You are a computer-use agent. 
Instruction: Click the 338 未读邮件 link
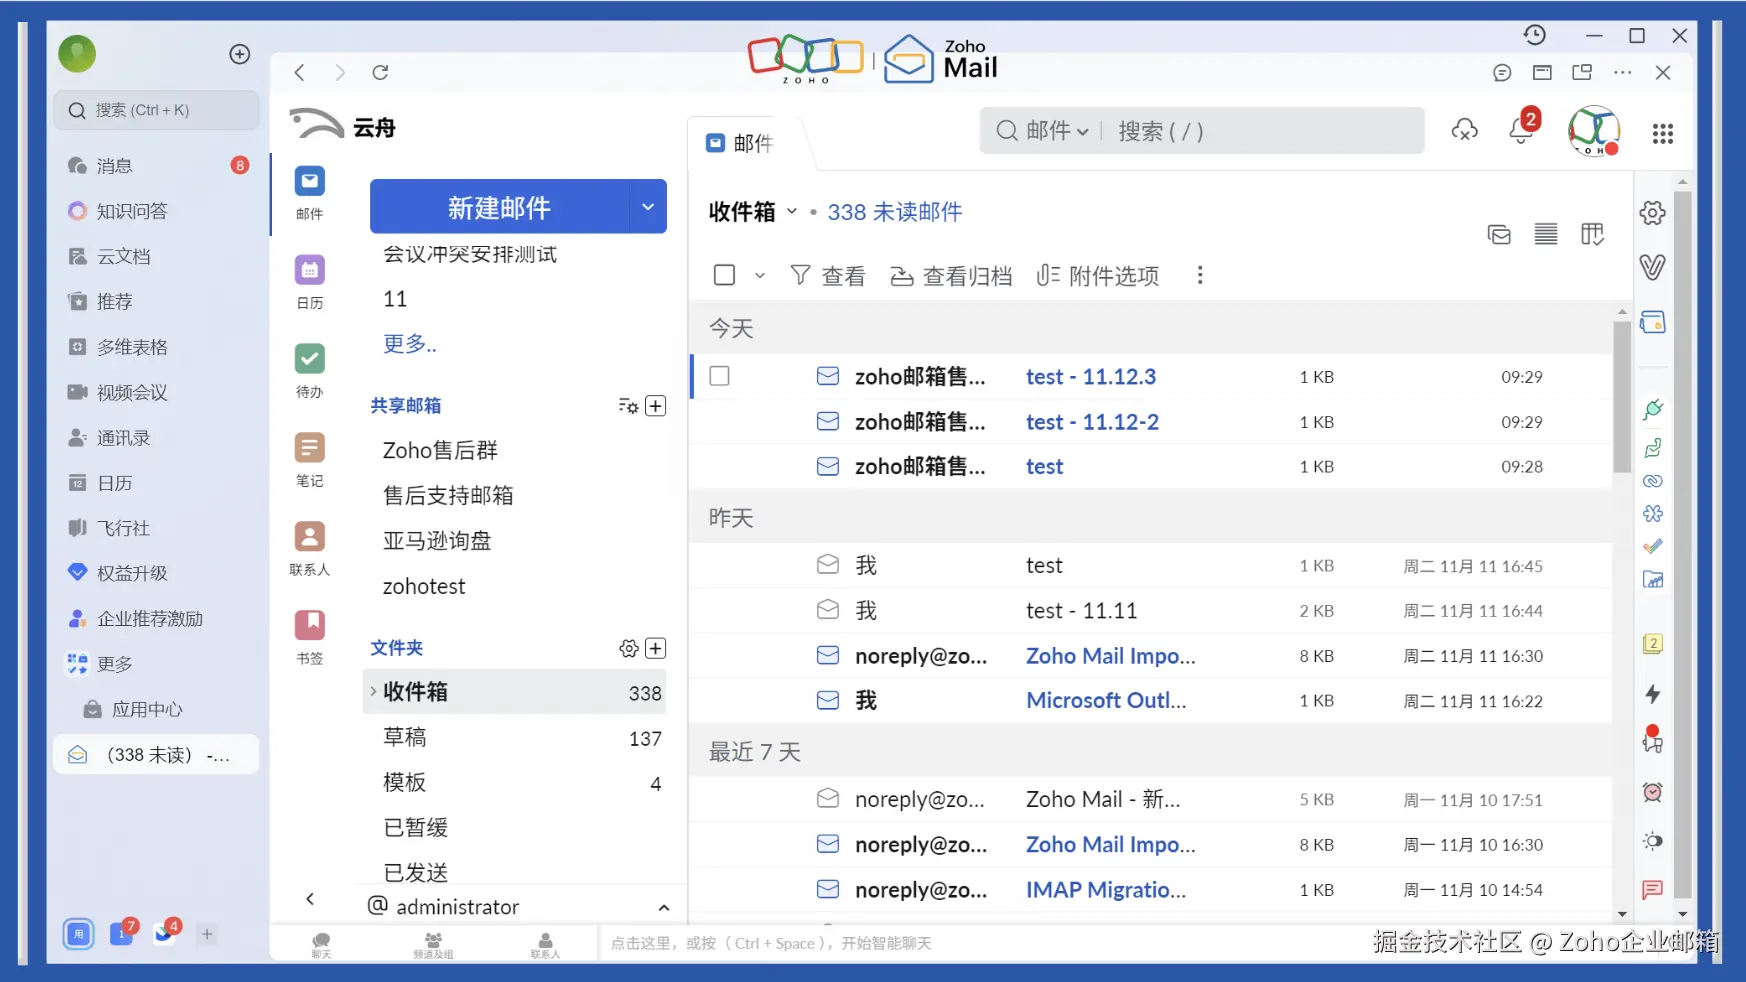[x=895, y=212]
